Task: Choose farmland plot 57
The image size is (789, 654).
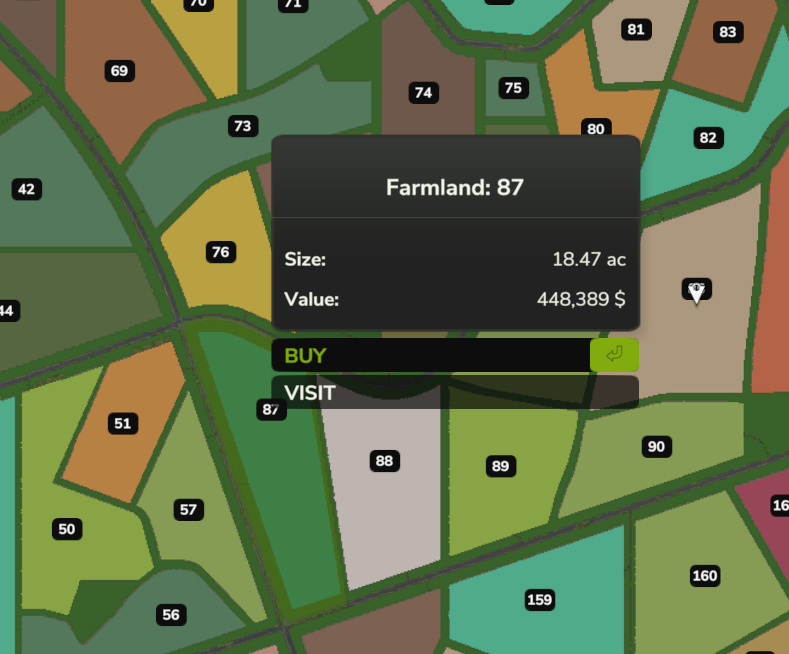Action: click(x=188, y=510)
